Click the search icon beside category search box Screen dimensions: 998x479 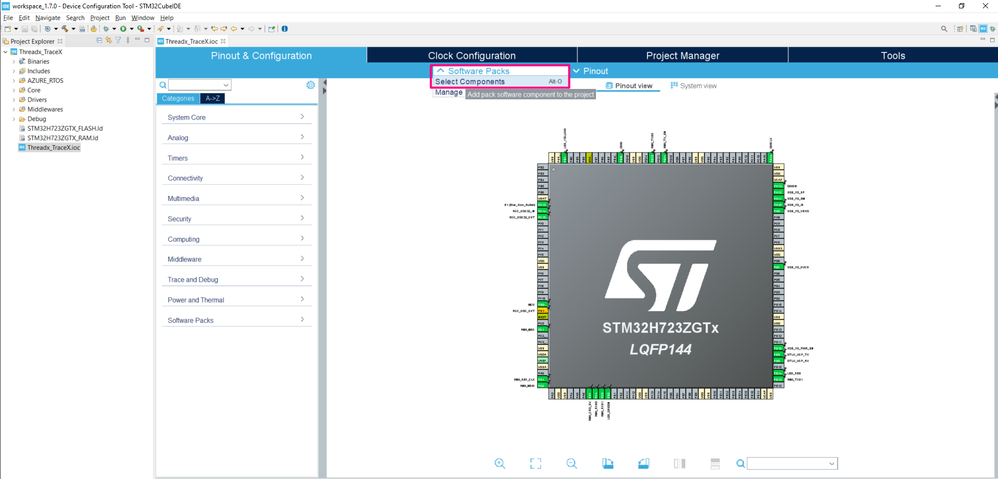pyautogui.click(x=163, y=85)
